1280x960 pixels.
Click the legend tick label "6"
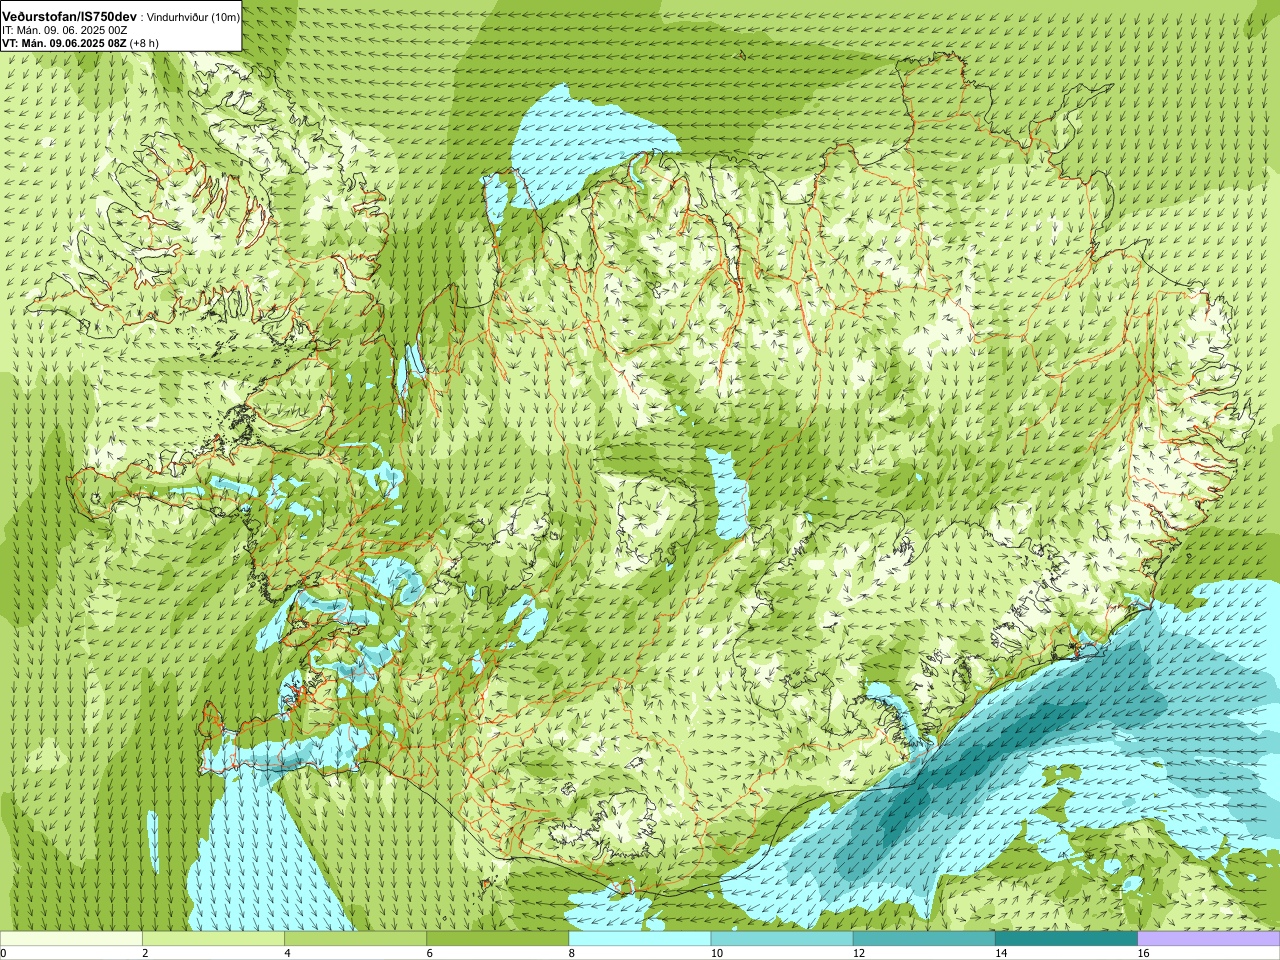pyautogui.click(x=430, y=953)
